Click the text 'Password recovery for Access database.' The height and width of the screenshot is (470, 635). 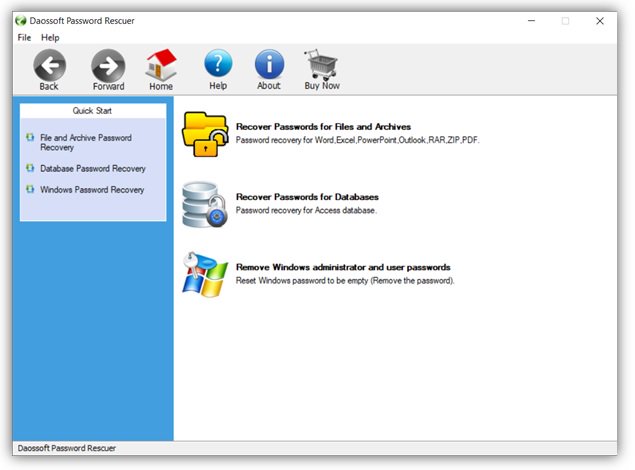click(306, 210)
